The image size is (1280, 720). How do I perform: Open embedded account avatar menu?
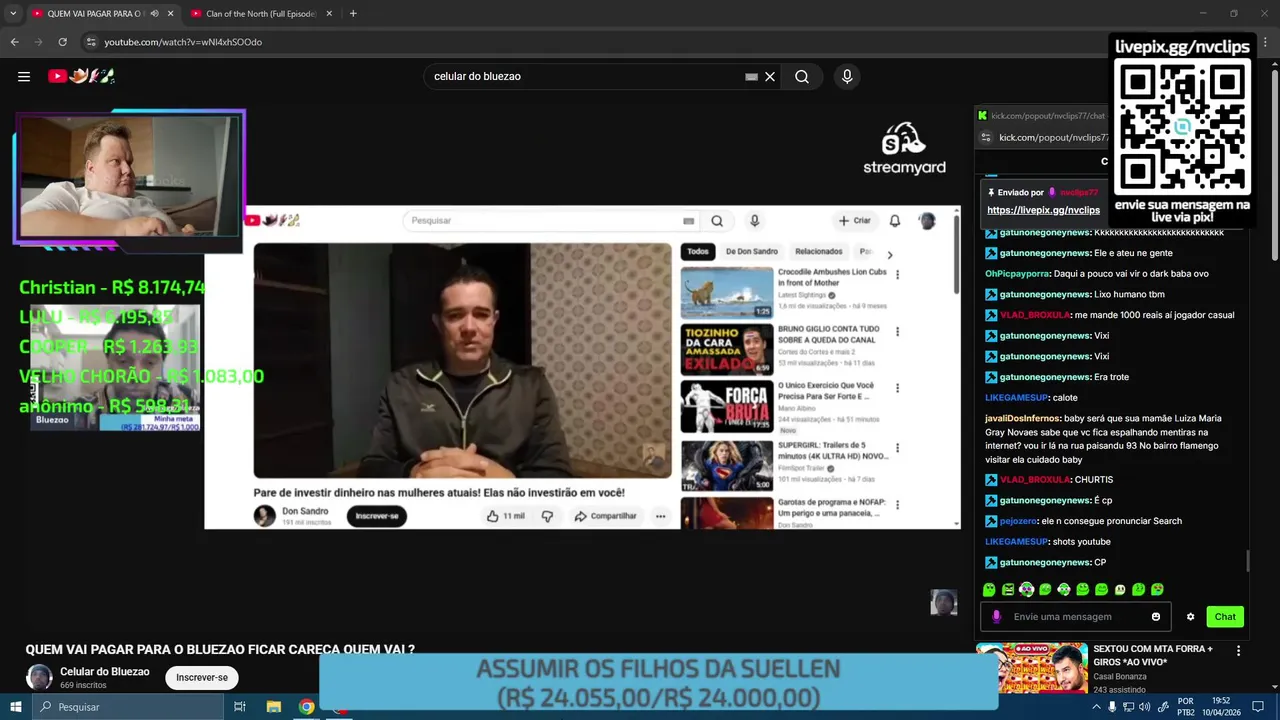(x=927, y=221)
